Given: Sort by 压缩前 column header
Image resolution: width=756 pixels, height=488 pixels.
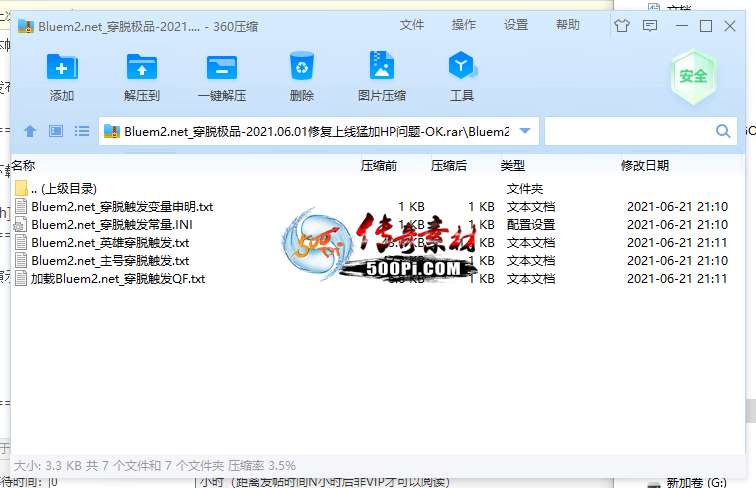Looking at the screenshot, I should point(378,166).
